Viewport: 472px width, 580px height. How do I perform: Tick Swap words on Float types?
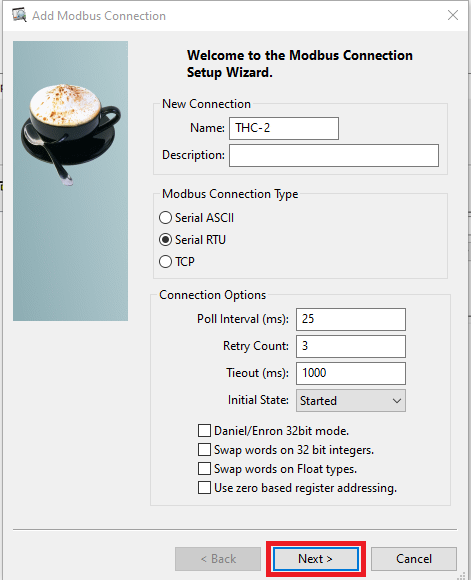coord(205,469)
